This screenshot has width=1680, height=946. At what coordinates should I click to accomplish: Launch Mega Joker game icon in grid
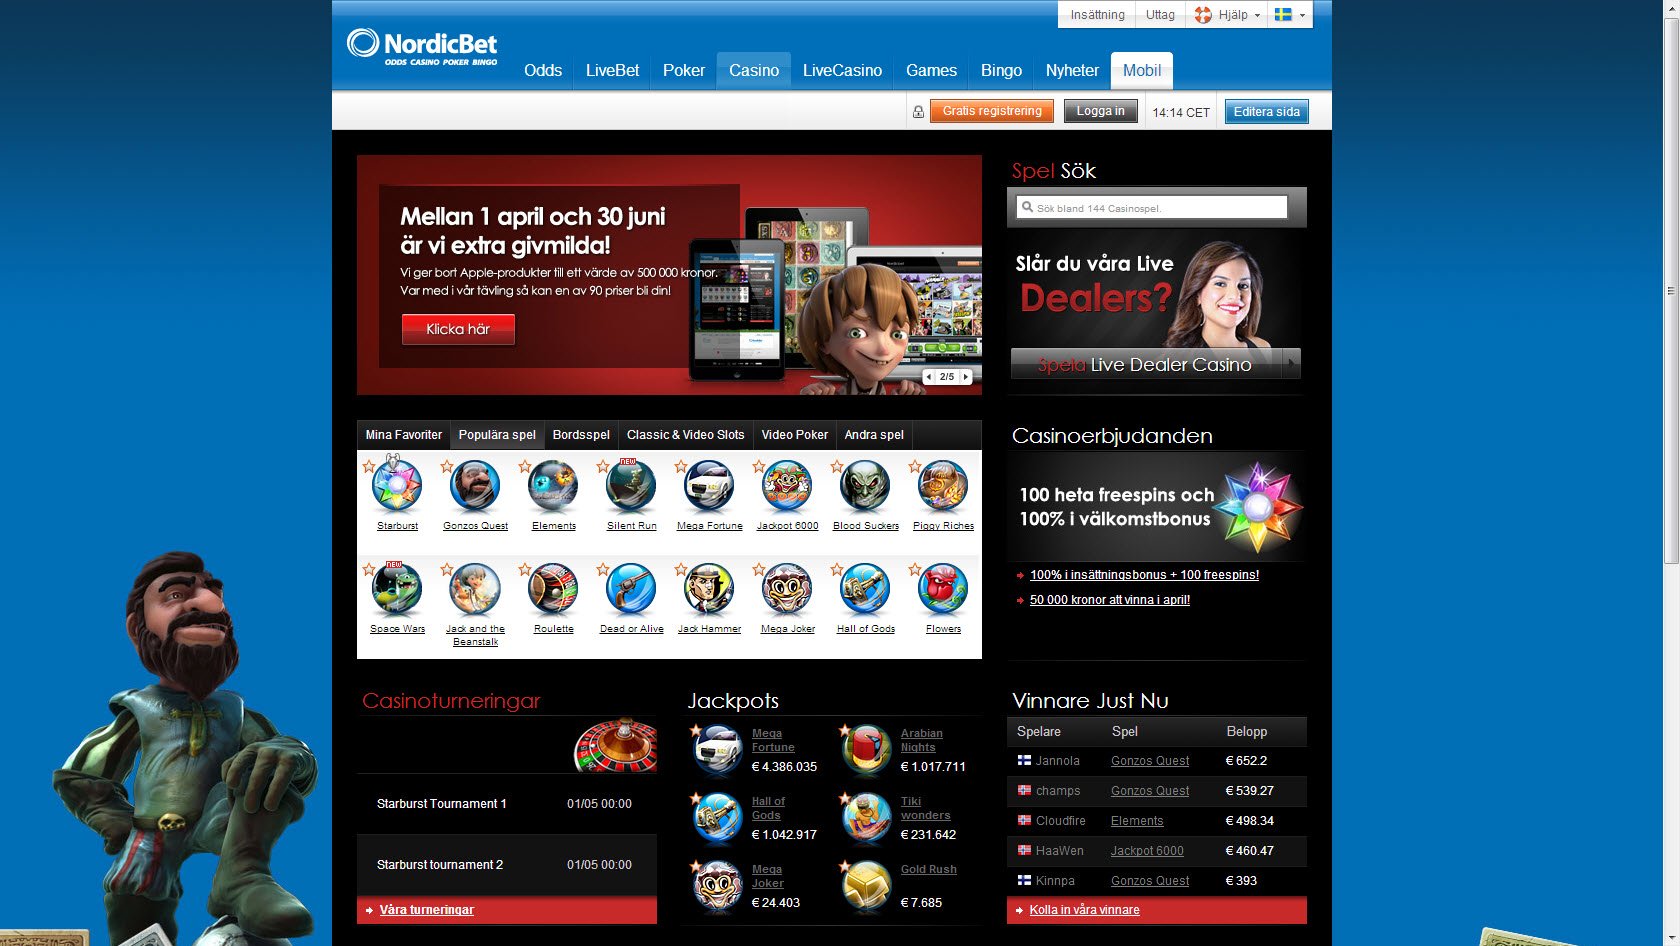tap(787, 589)
